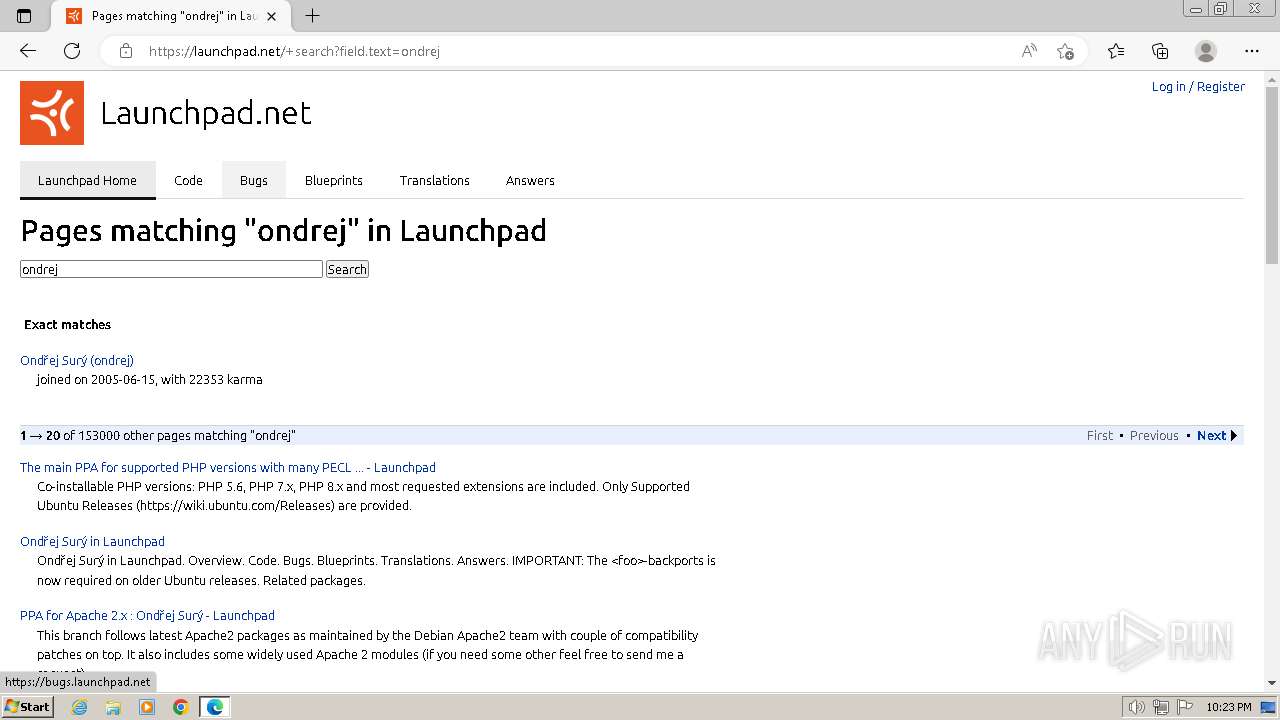Open Edge Settings and more menu

pyautogui.click(x=1252, y=51)
